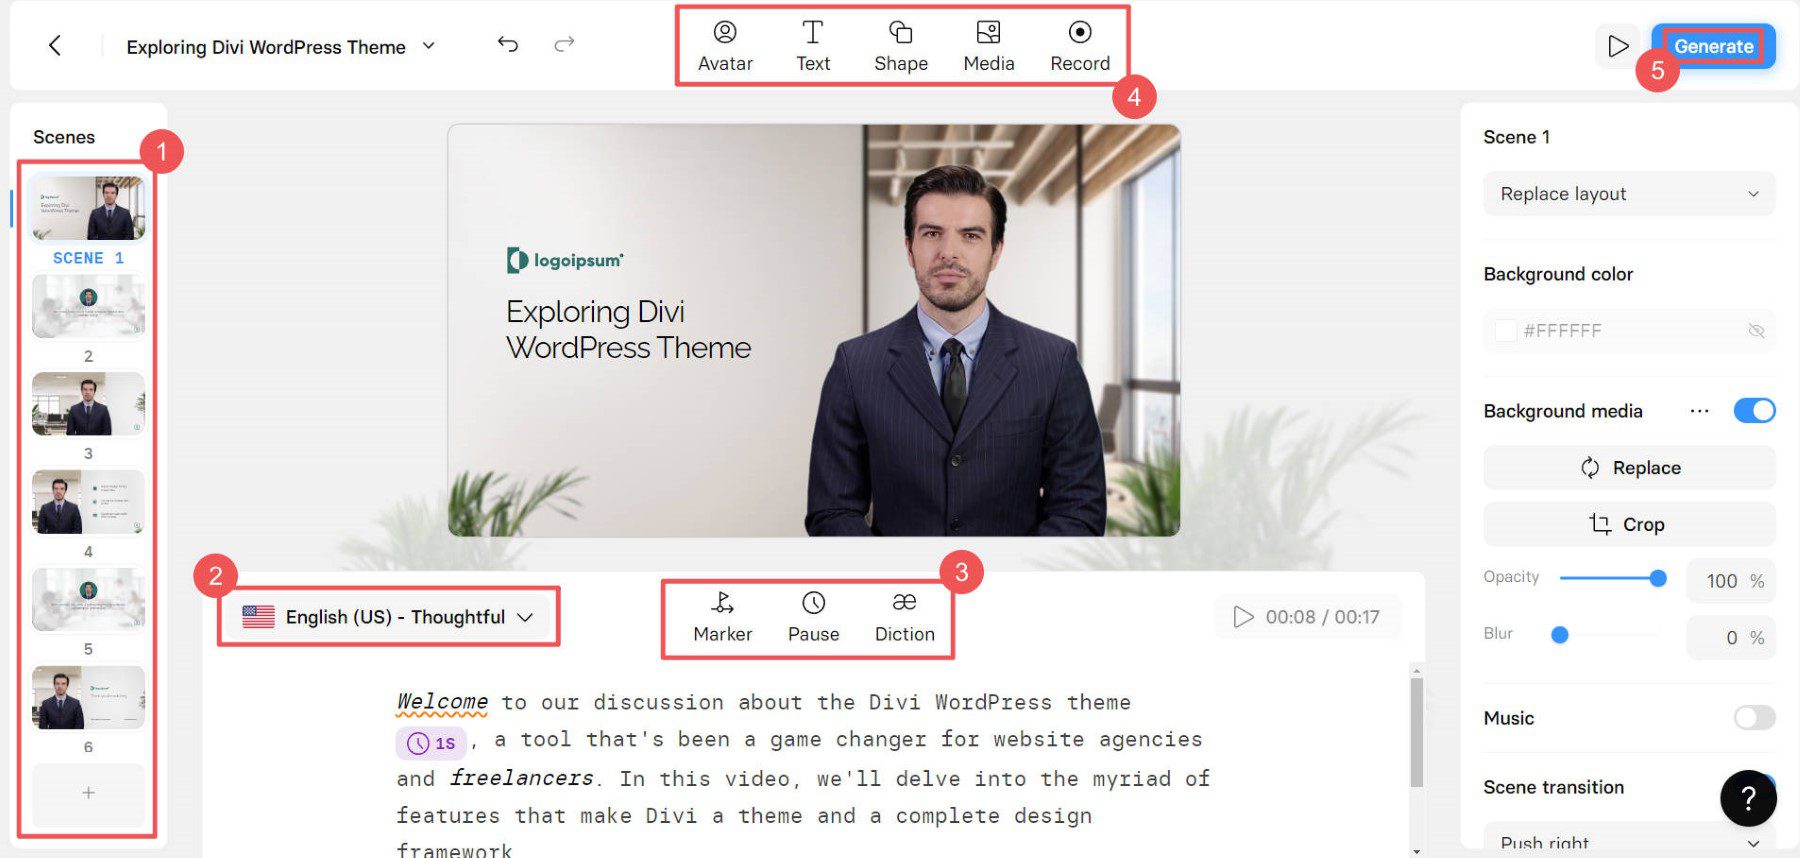Click the redo arrow icon
This screenshot has height=858, width=1800.
[564, 44]
